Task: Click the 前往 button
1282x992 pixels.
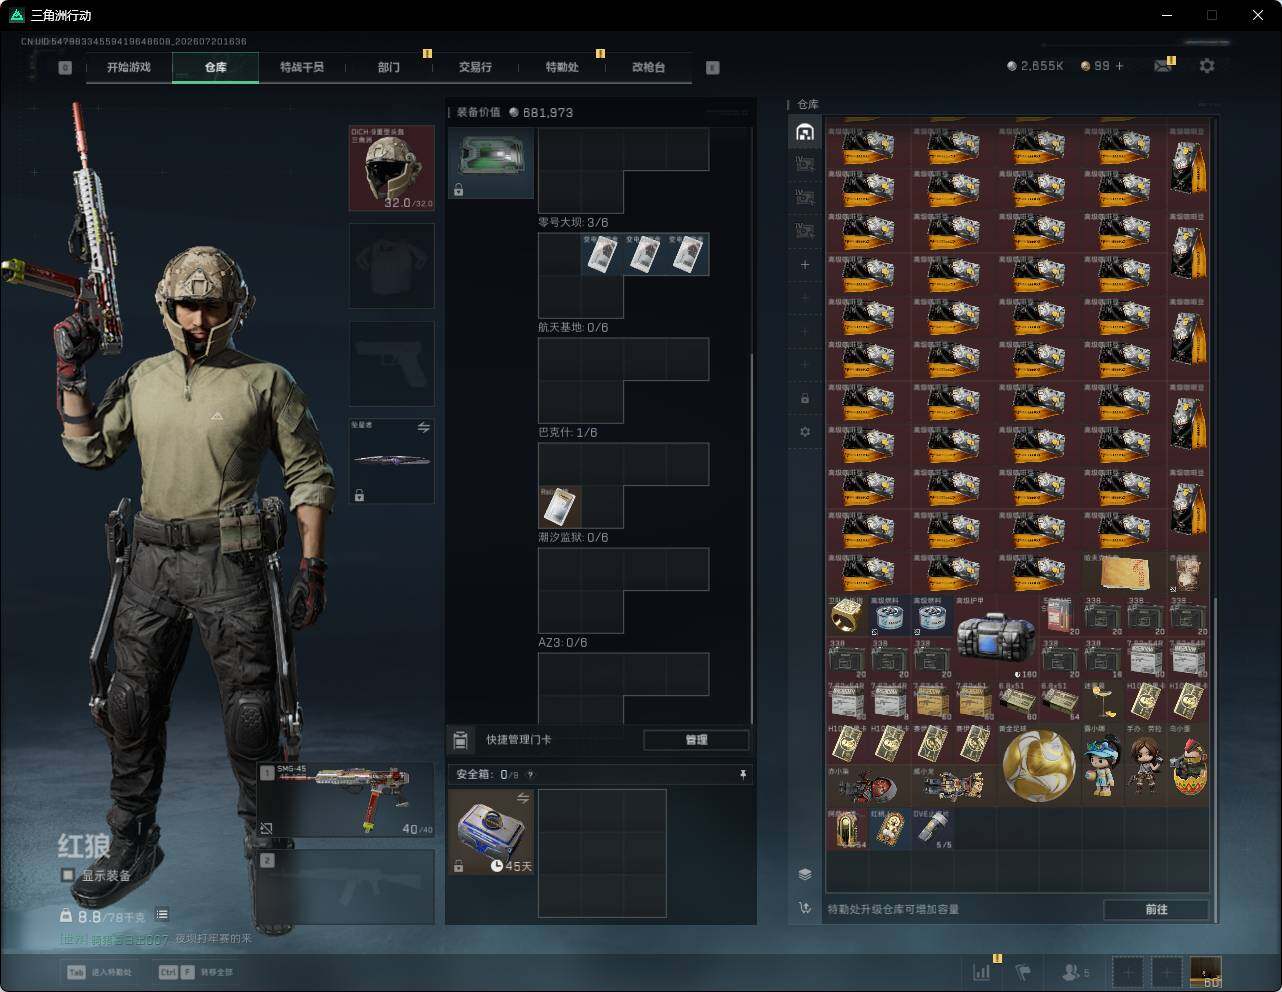Action: (1156, 909)
